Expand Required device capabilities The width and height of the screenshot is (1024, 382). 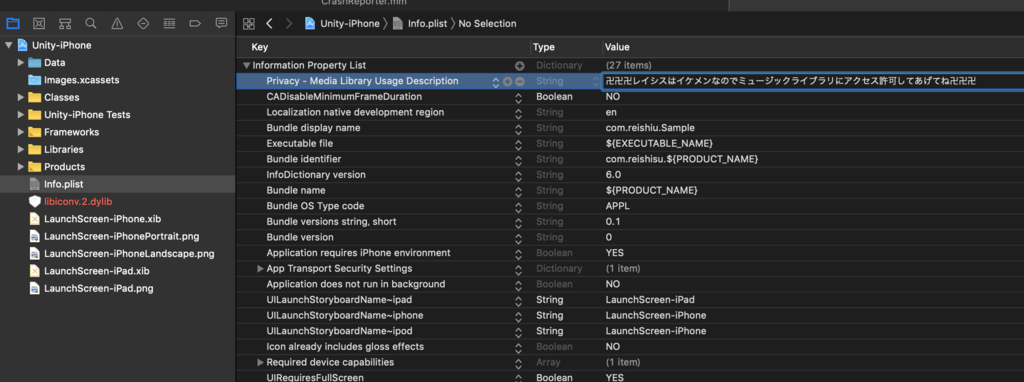260,362
